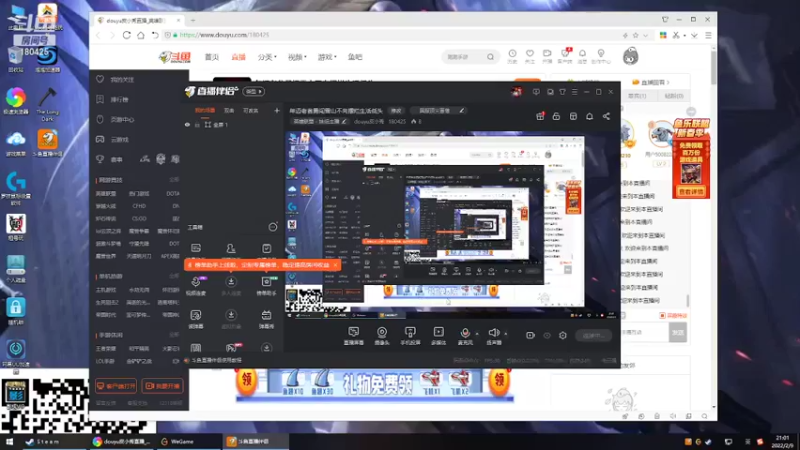The height and width of the screenshot is (450, 800).
Task: Click the share icon in streaming app header
Action: coord(606,116)
